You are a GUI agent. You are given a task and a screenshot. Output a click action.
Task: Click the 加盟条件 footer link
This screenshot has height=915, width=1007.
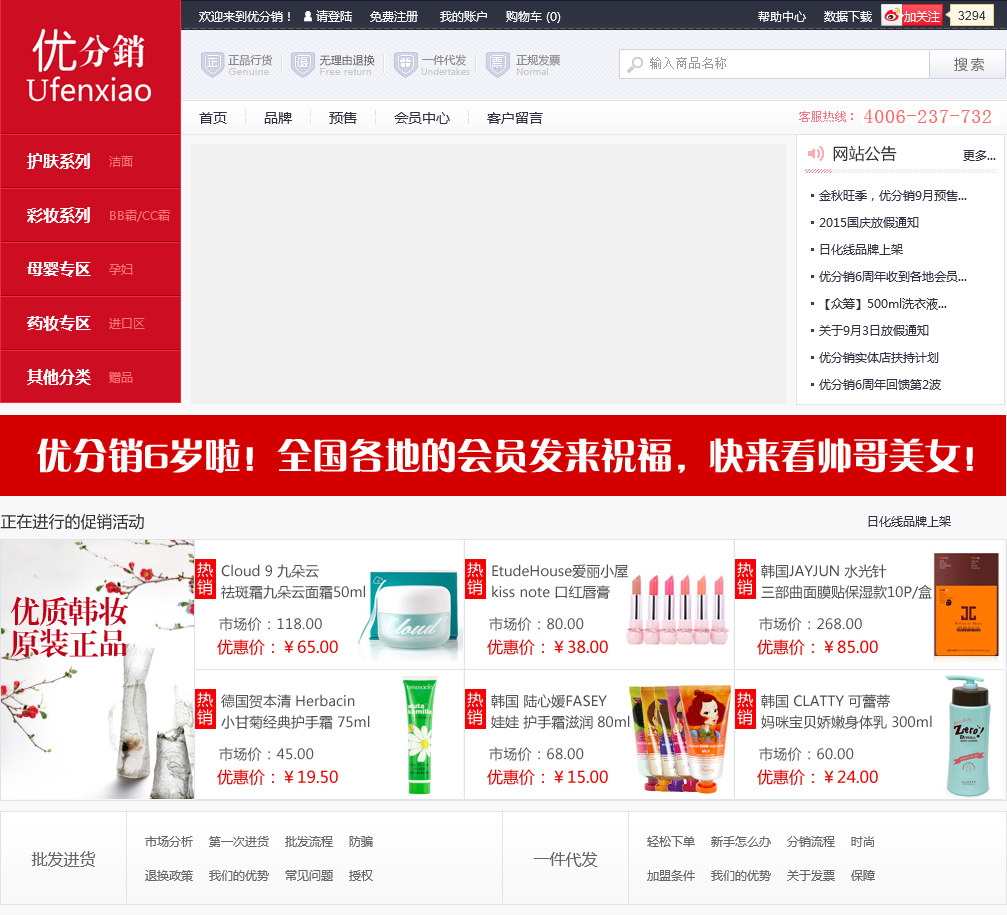(x=670, y=876)
